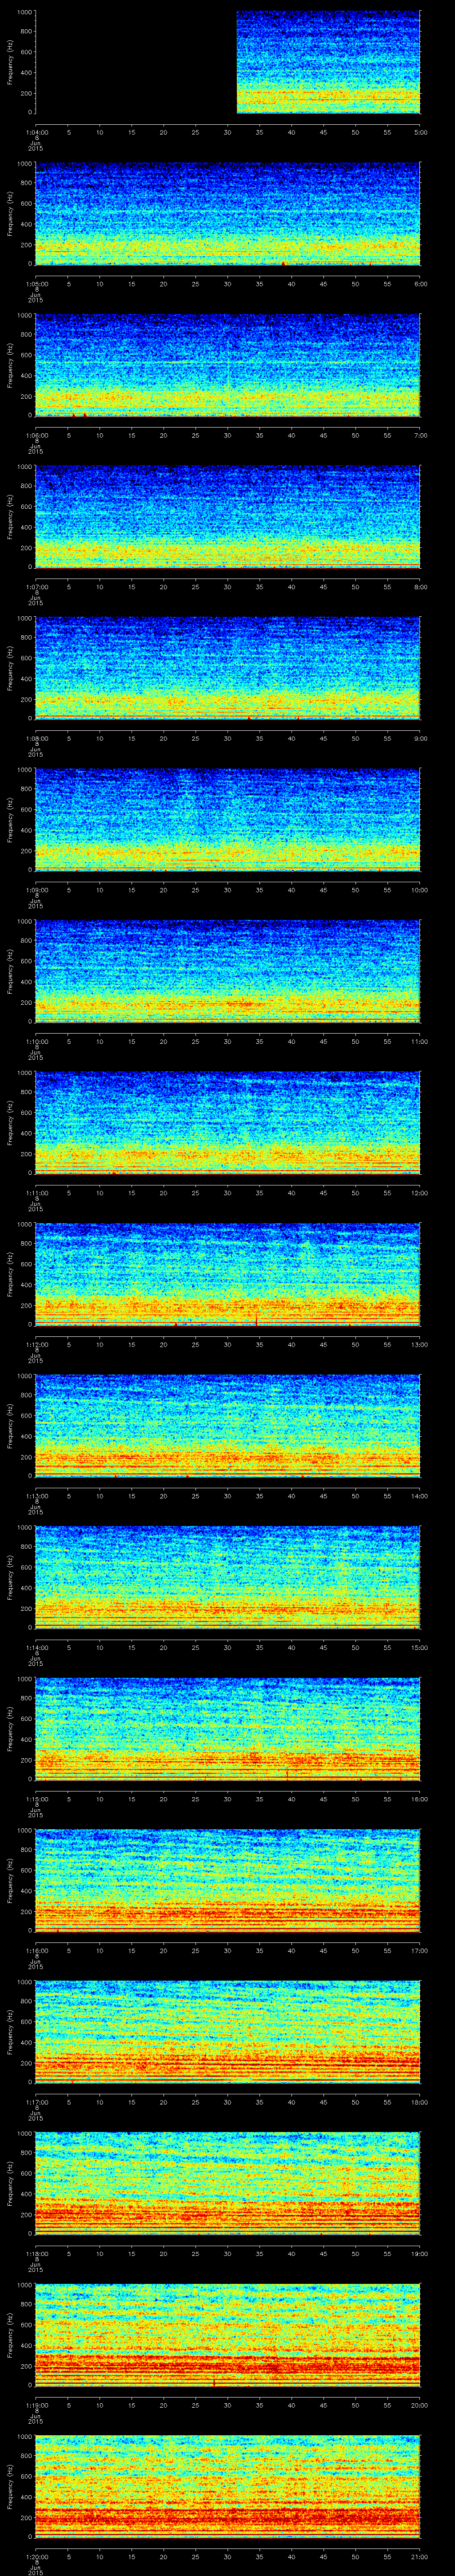Click the 18:00 end-time axis label
Image resolution: width=455 pixels, height=2576 pixels.
coord(420,2101)
